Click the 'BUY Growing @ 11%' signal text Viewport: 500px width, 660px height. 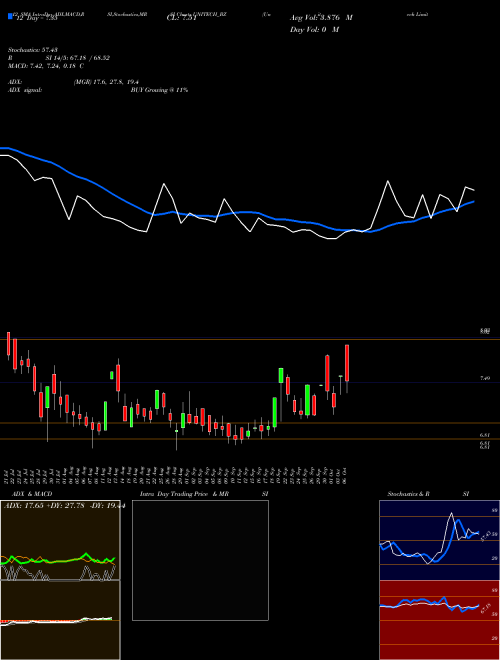[x=159, y=90]
